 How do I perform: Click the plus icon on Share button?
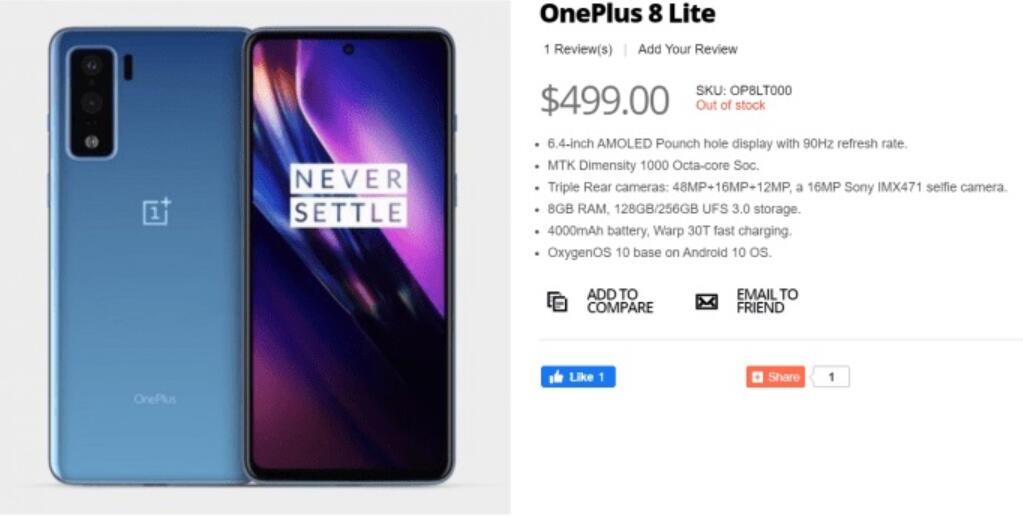(757, 377)
